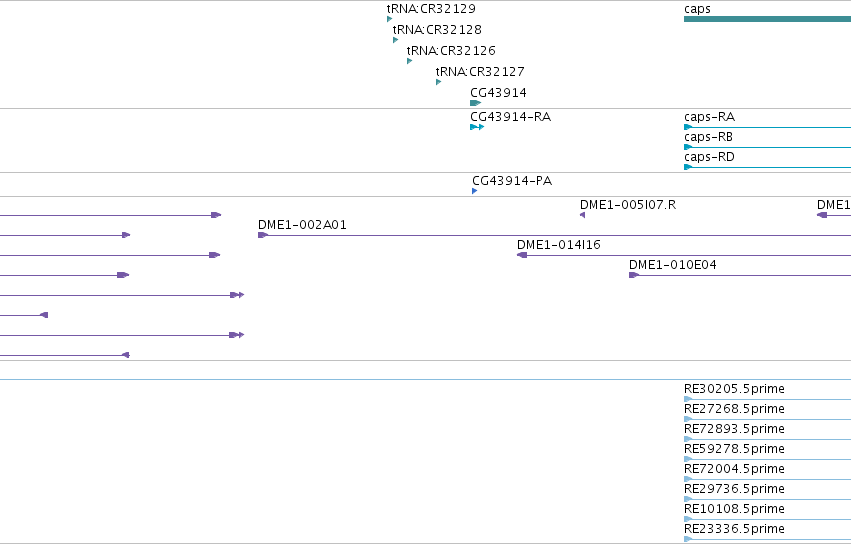
Task: Select DME1-014I16 clone label
Action: click(558, 245)
